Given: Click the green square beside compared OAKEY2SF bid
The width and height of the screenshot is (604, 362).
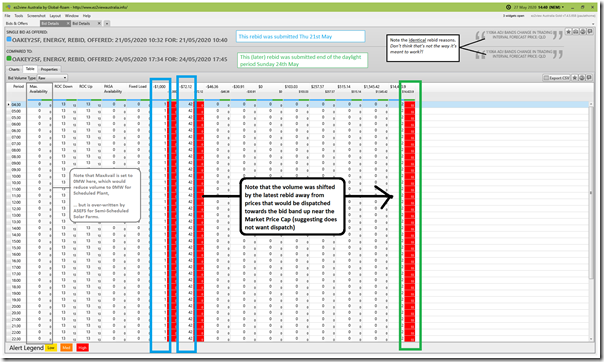Looking at the screenshot, I should (x=9, y=59).
